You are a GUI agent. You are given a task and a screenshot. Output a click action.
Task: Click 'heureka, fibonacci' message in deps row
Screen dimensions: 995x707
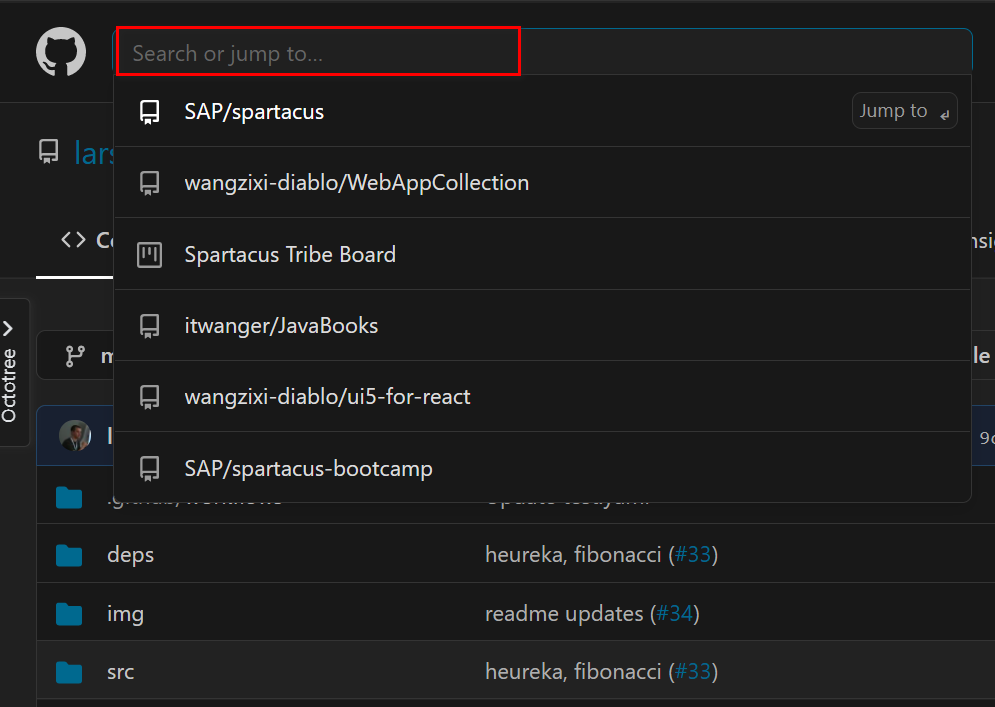click(573, 555)
